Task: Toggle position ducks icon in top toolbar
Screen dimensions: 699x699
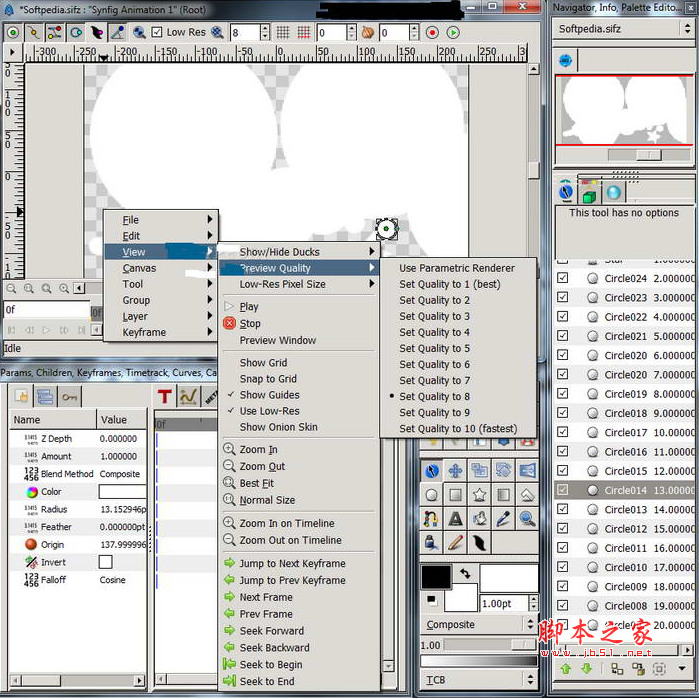Action: point(13,33)
